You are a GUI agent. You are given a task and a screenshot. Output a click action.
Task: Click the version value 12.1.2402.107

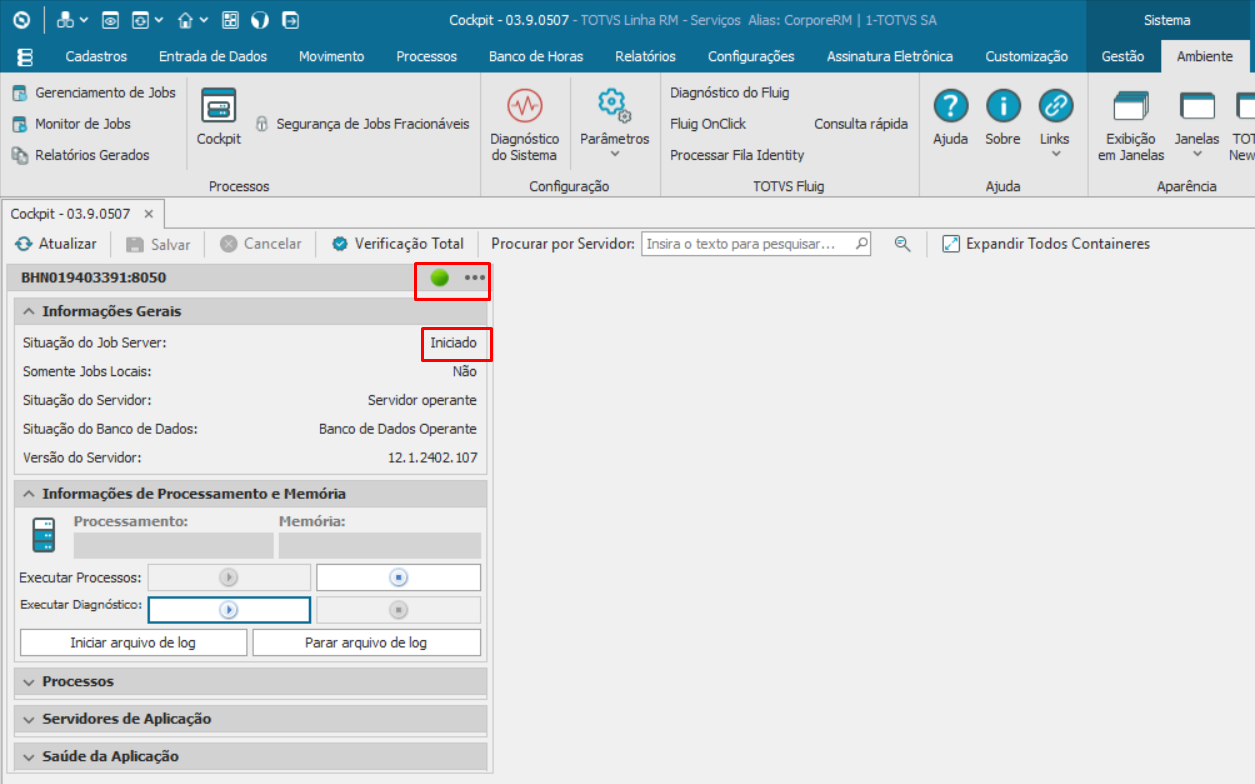(432, 458)
